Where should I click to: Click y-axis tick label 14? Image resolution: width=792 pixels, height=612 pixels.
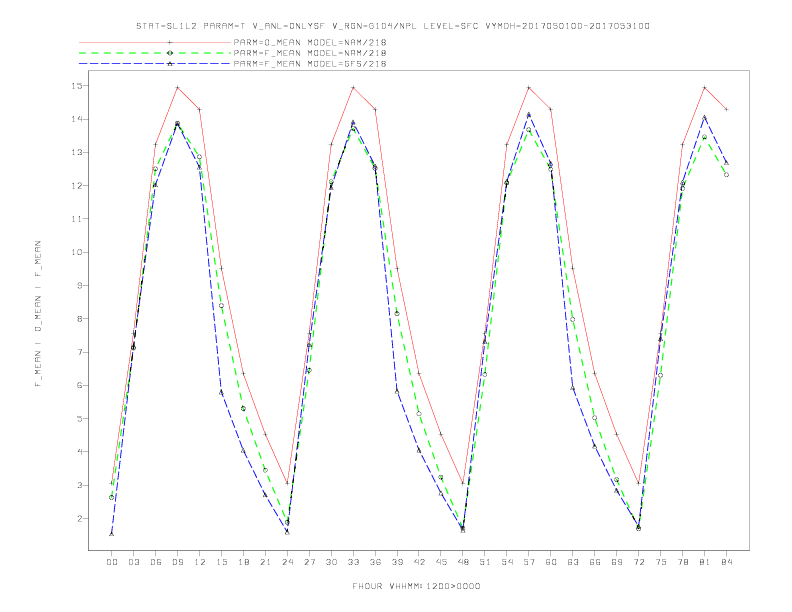[77, 119]
